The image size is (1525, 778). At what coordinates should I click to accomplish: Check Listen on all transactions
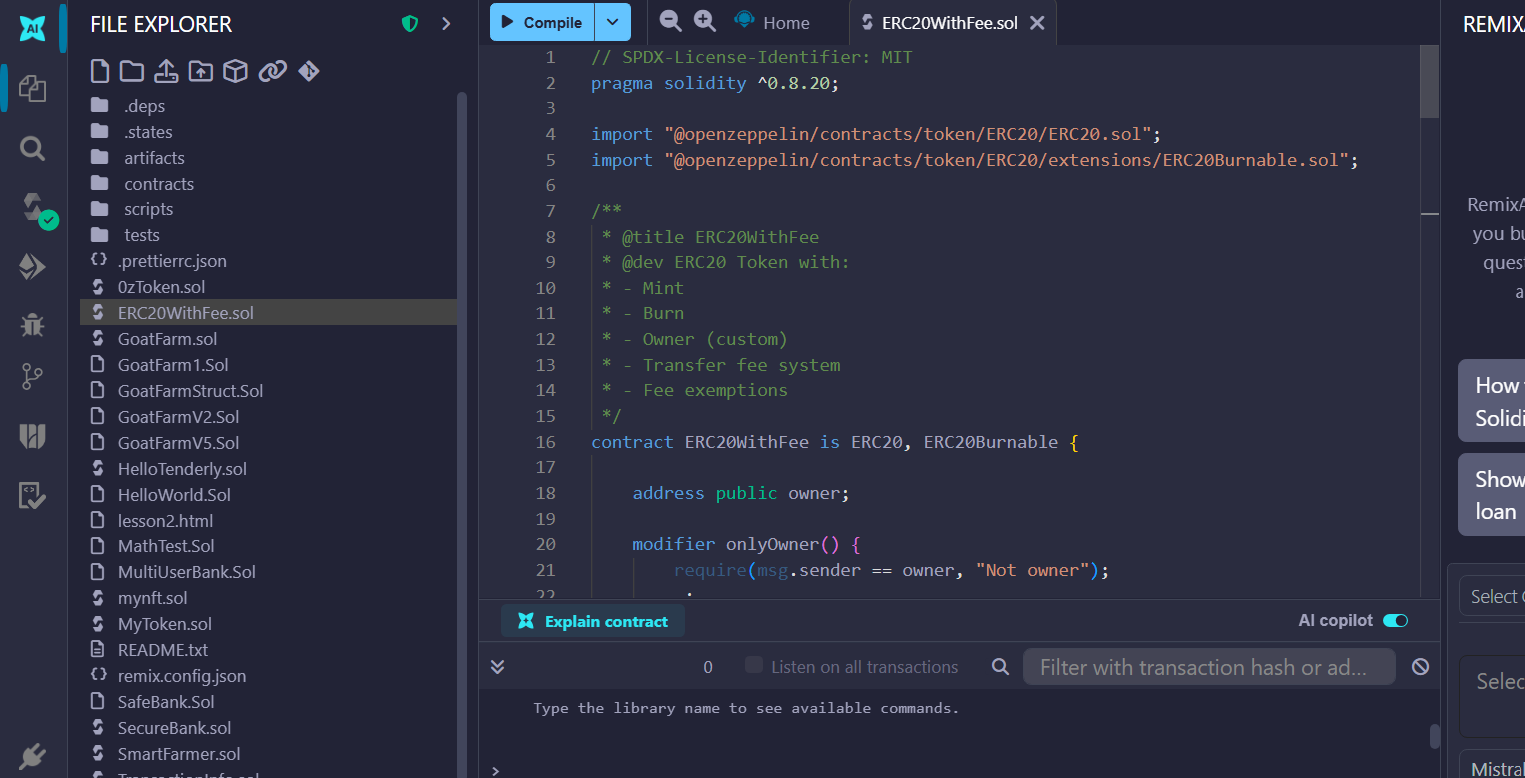pos(754,666)
